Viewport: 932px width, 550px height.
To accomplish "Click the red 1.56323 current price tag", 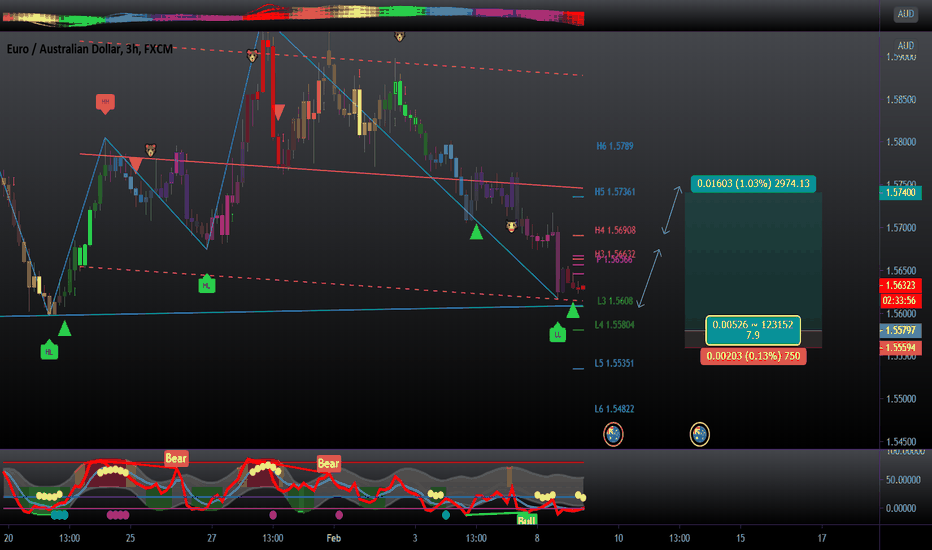I will [x=900, y=285].
